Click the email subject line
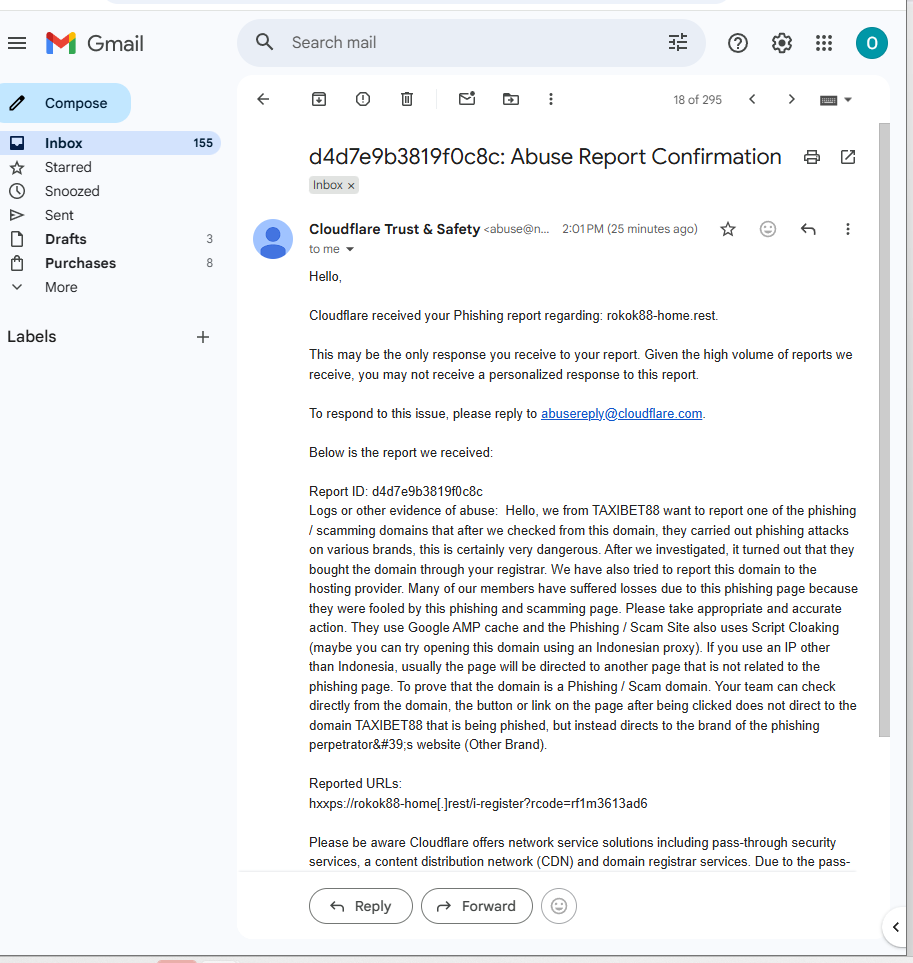Viewport: 913px width, 963px height. click(545, 157)
